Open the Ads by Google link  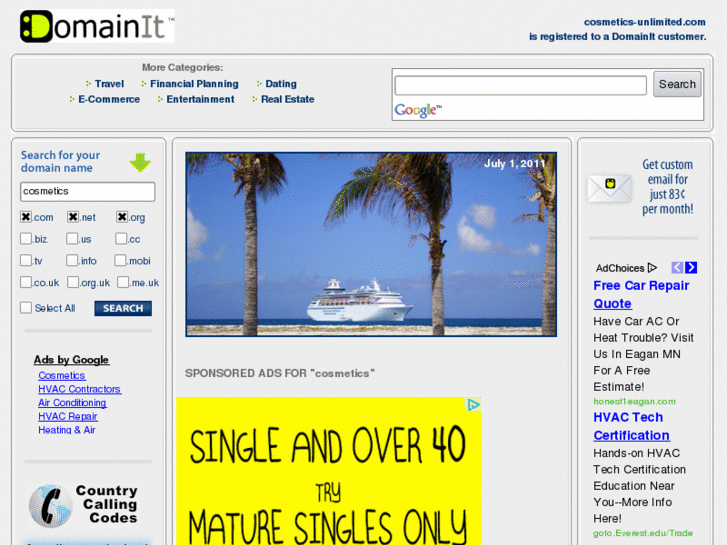click(71, 360)
